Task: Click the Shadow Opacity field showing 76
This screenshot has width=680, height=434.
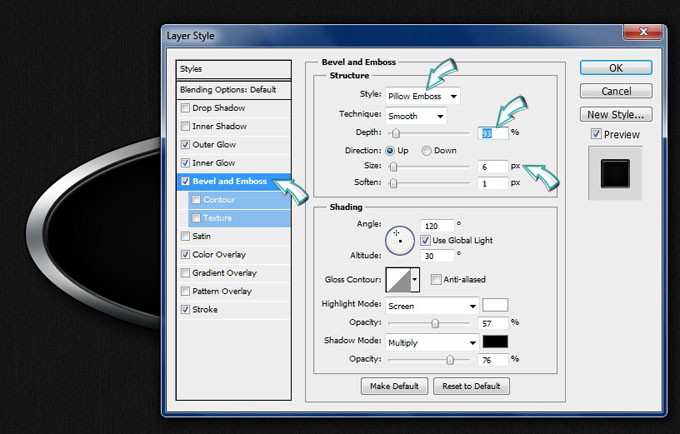Action: pyautogui.click(x=493, y=360)
